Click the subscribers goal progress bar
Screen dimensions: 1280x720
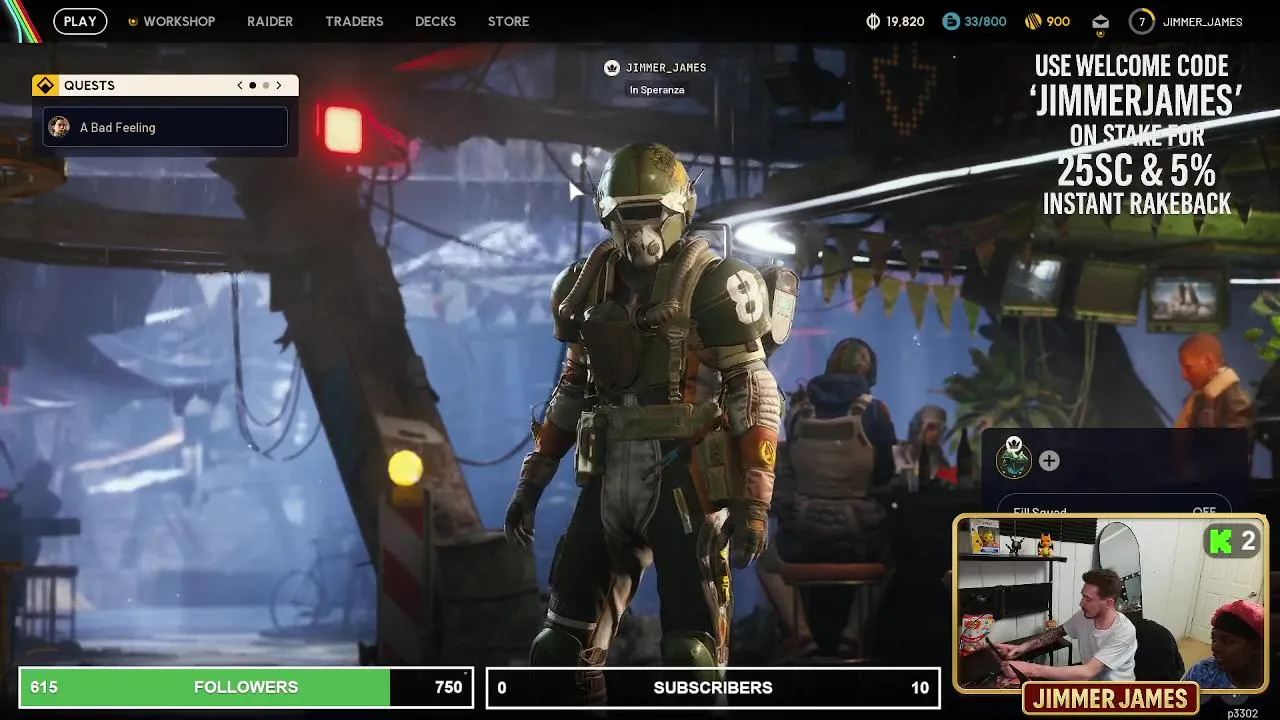[713, 687]
